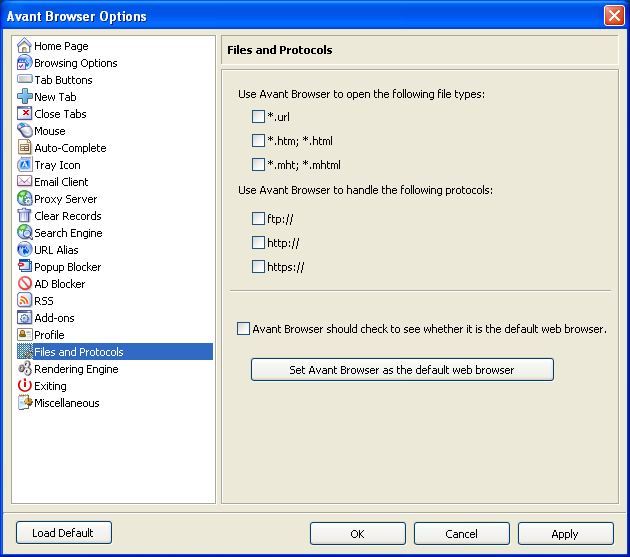Click the New Tab plus icon
The height and width of the screenshot is (557, 630).
tap(24, 97)
